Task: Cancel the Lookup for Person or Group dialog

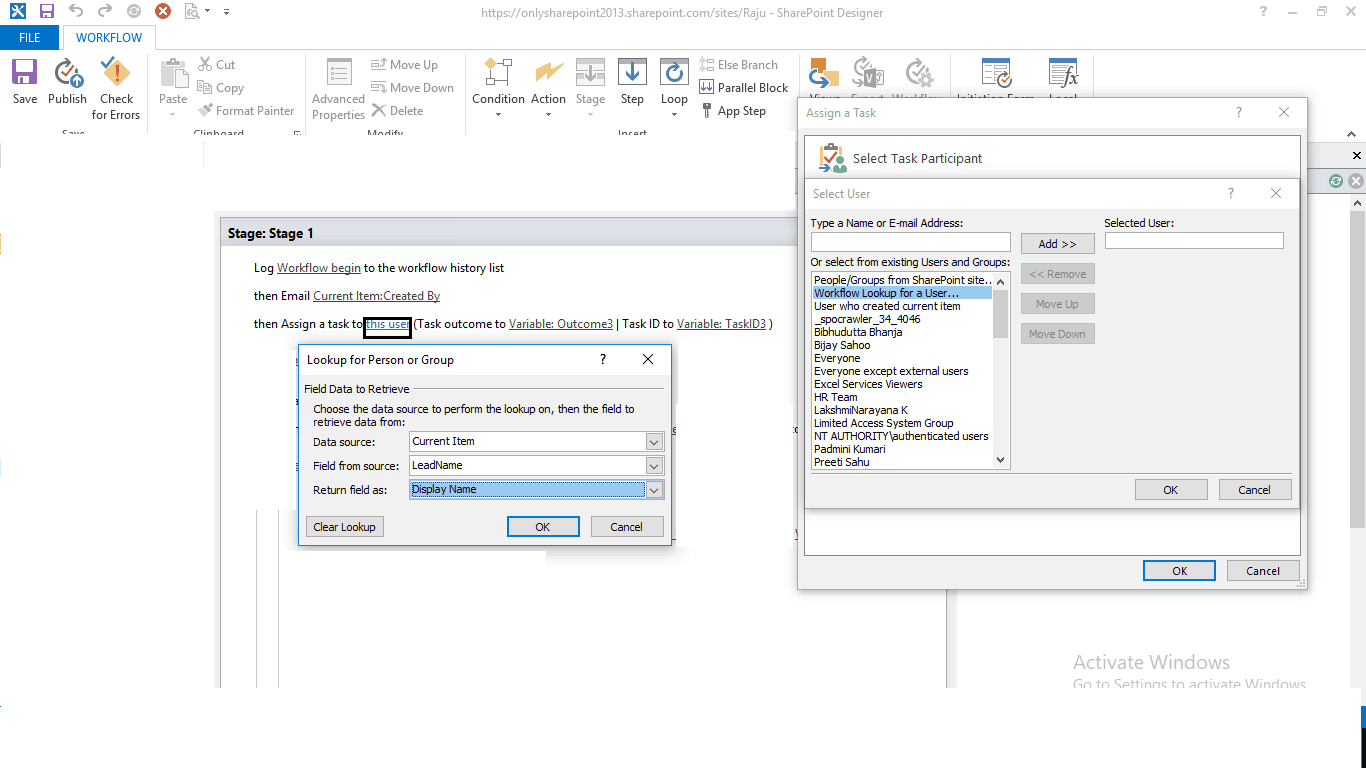Action: [x=626, y=527]
